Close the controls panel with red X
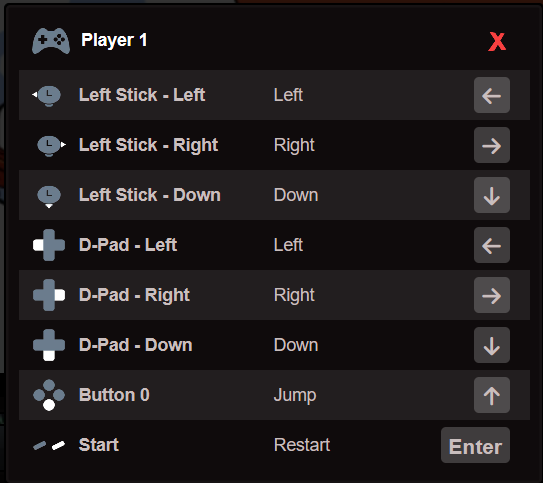The height and width of the screenshot is (483, 543). (497, 42)
